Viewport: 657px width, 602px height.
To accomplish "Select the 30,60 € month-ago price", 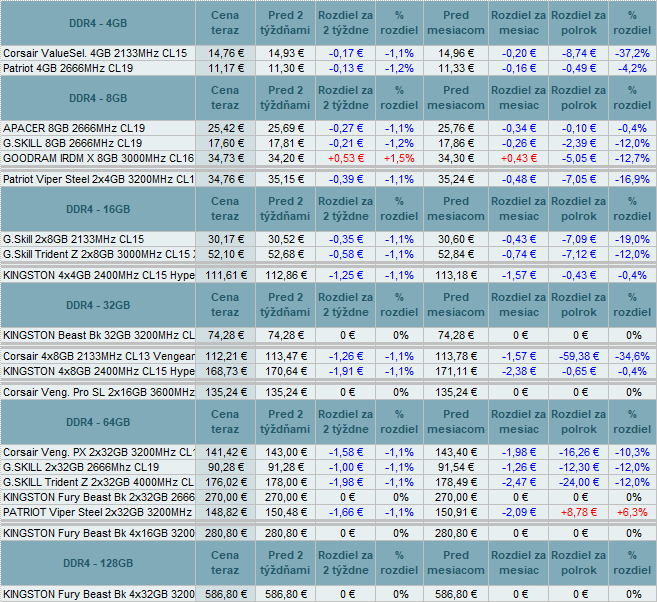I will [x=456, y=240].
